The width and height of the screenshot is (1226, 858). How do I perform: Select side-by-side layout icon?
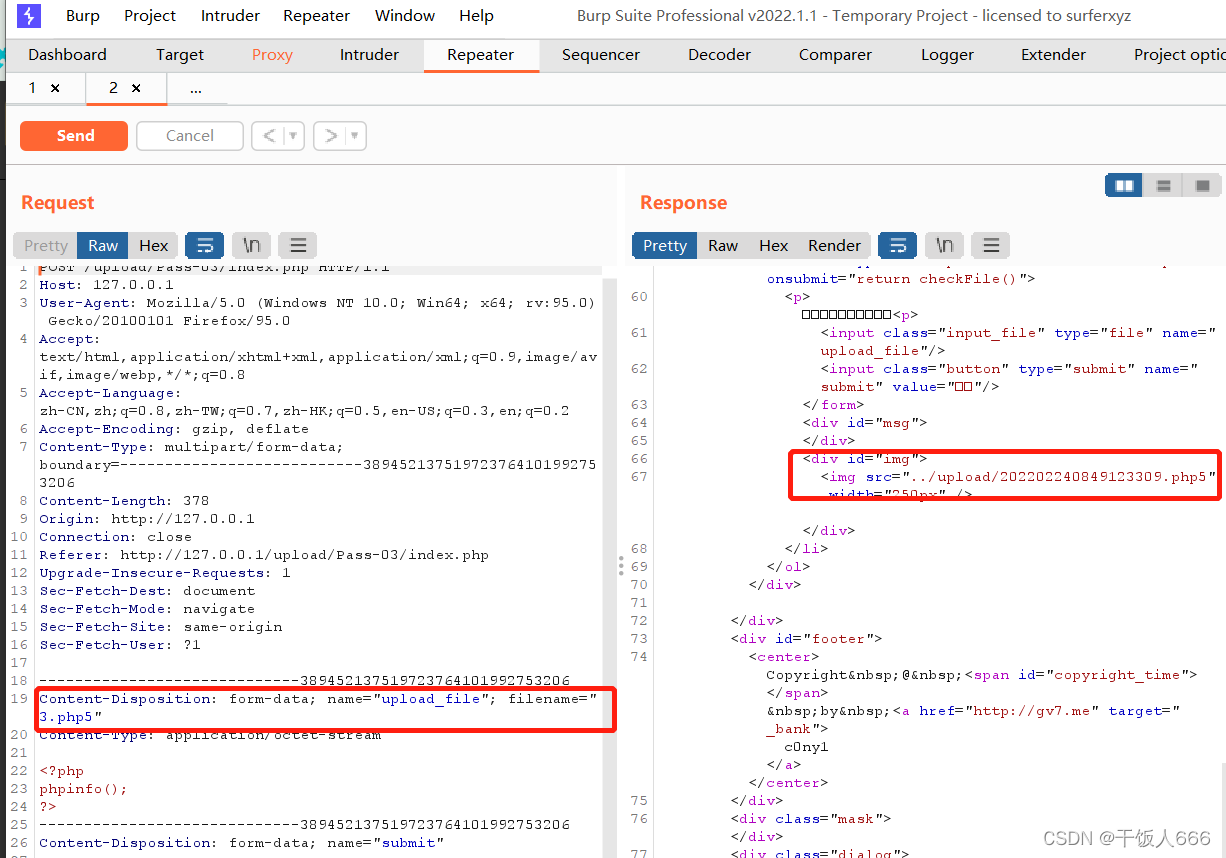[1124, 185]
